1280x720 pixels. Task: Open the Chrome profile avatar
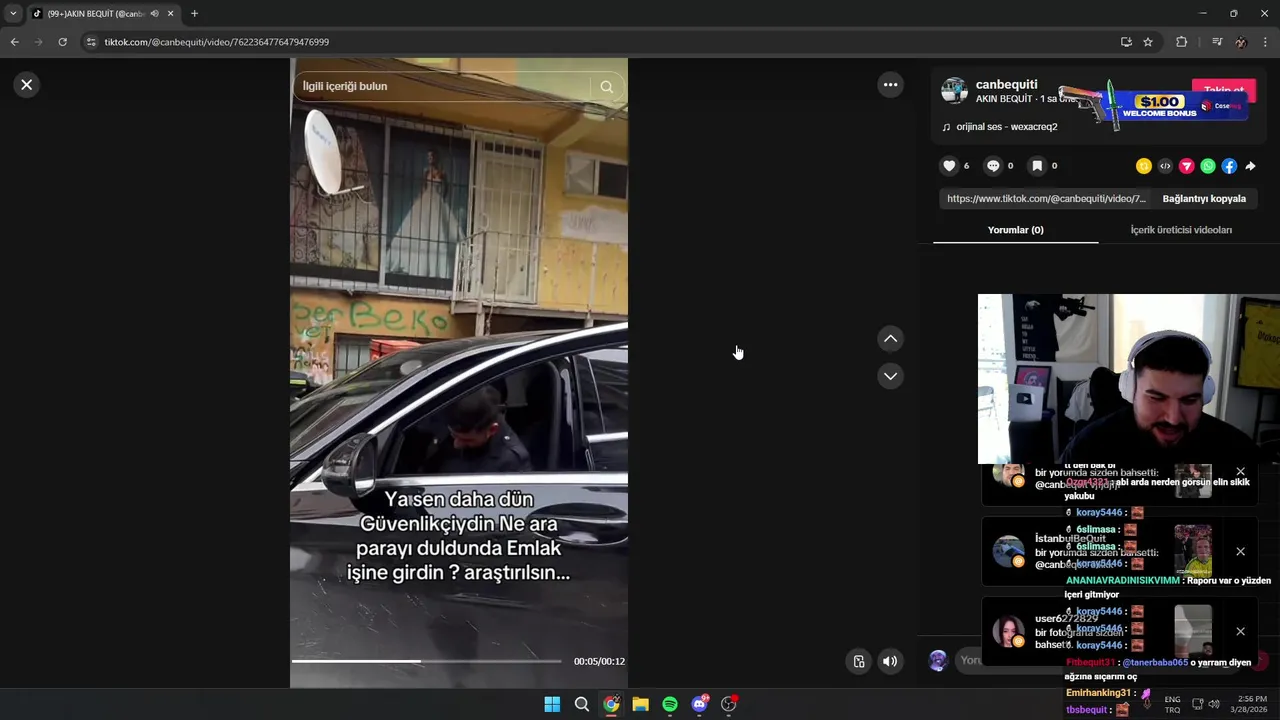(x=1241, y=42)
